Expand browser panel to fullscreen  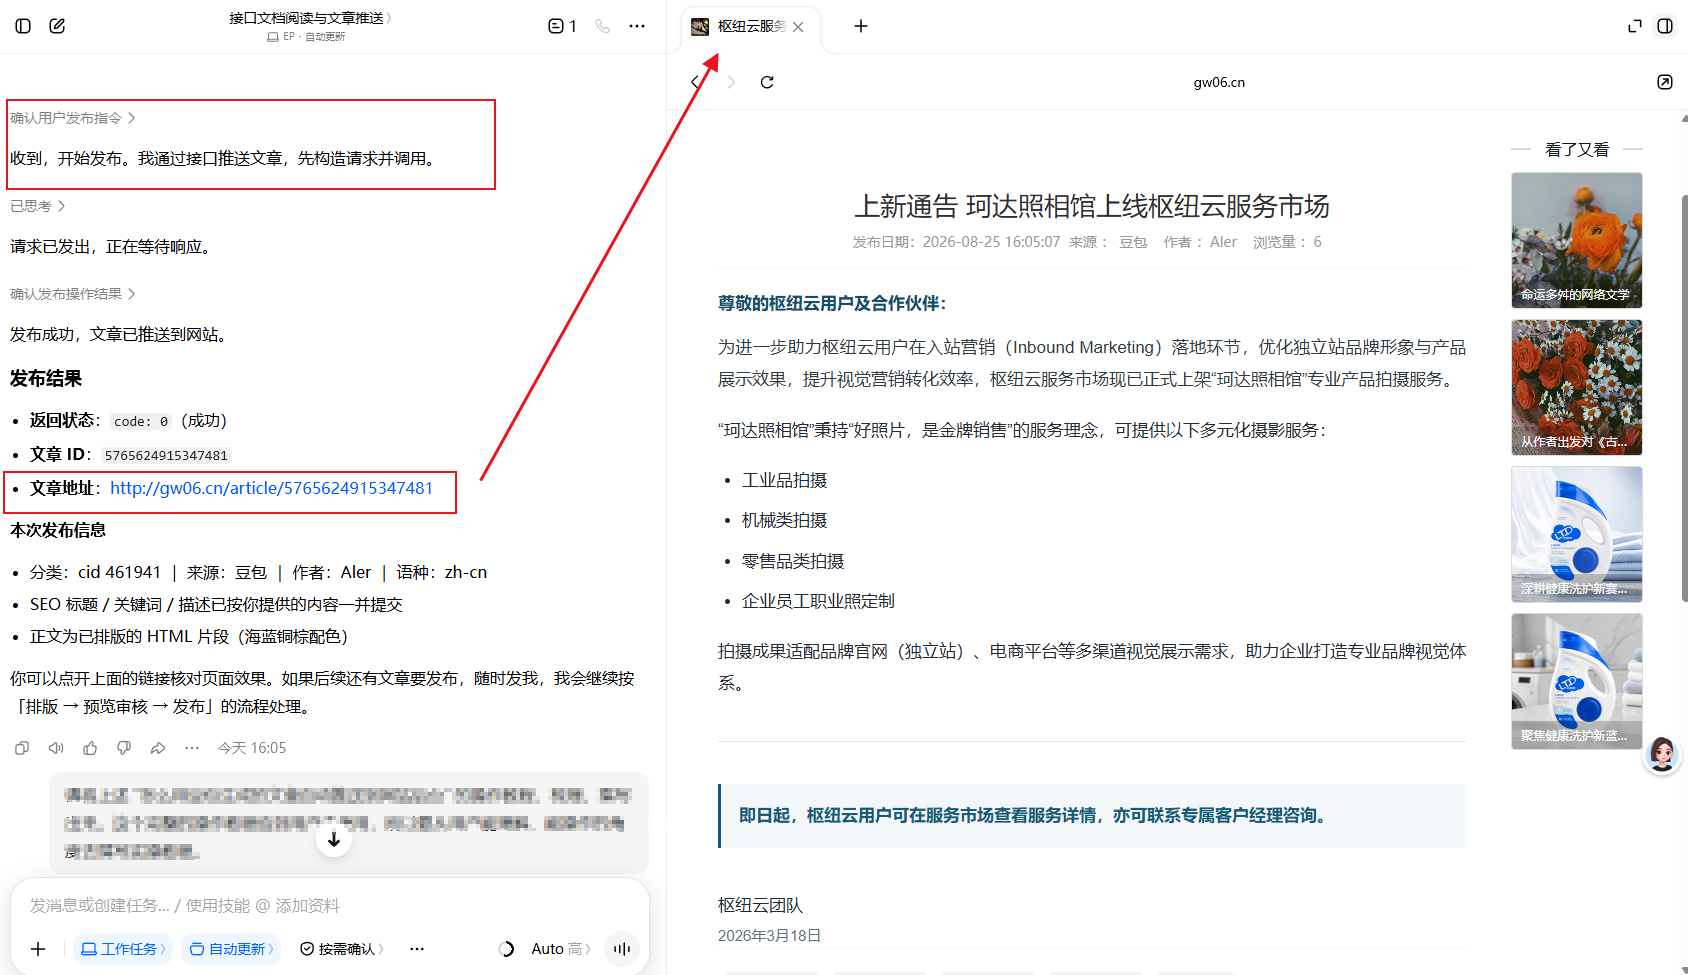point(1635,26)
